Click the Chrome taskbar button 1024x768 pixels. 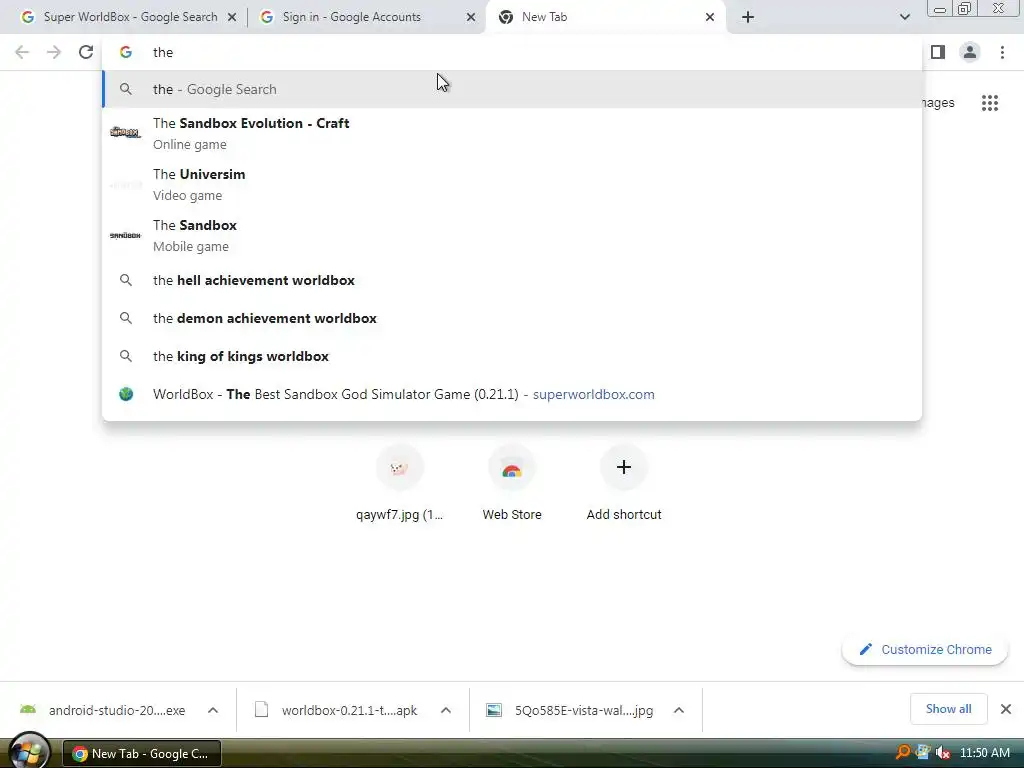142,754
